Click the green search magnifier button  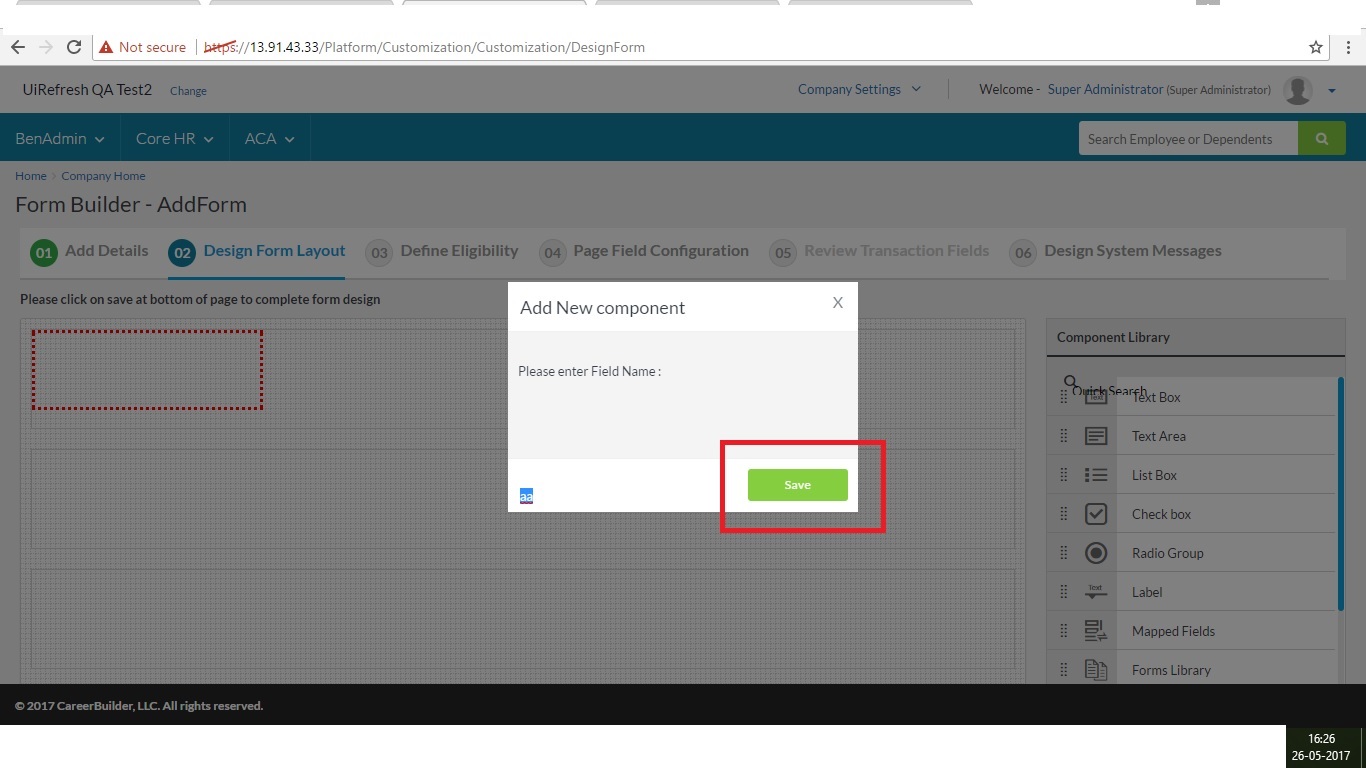pyautogui.click(x=1321, y=139)
